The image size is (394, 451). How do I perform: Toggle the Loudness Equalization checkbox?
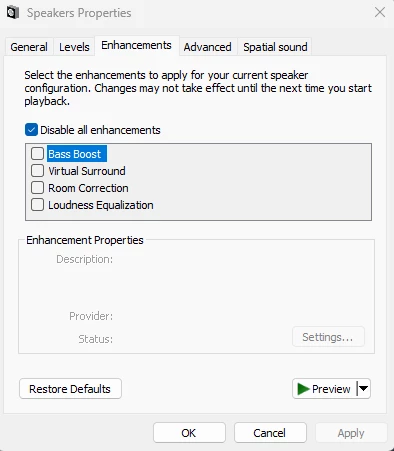(37, 205)
